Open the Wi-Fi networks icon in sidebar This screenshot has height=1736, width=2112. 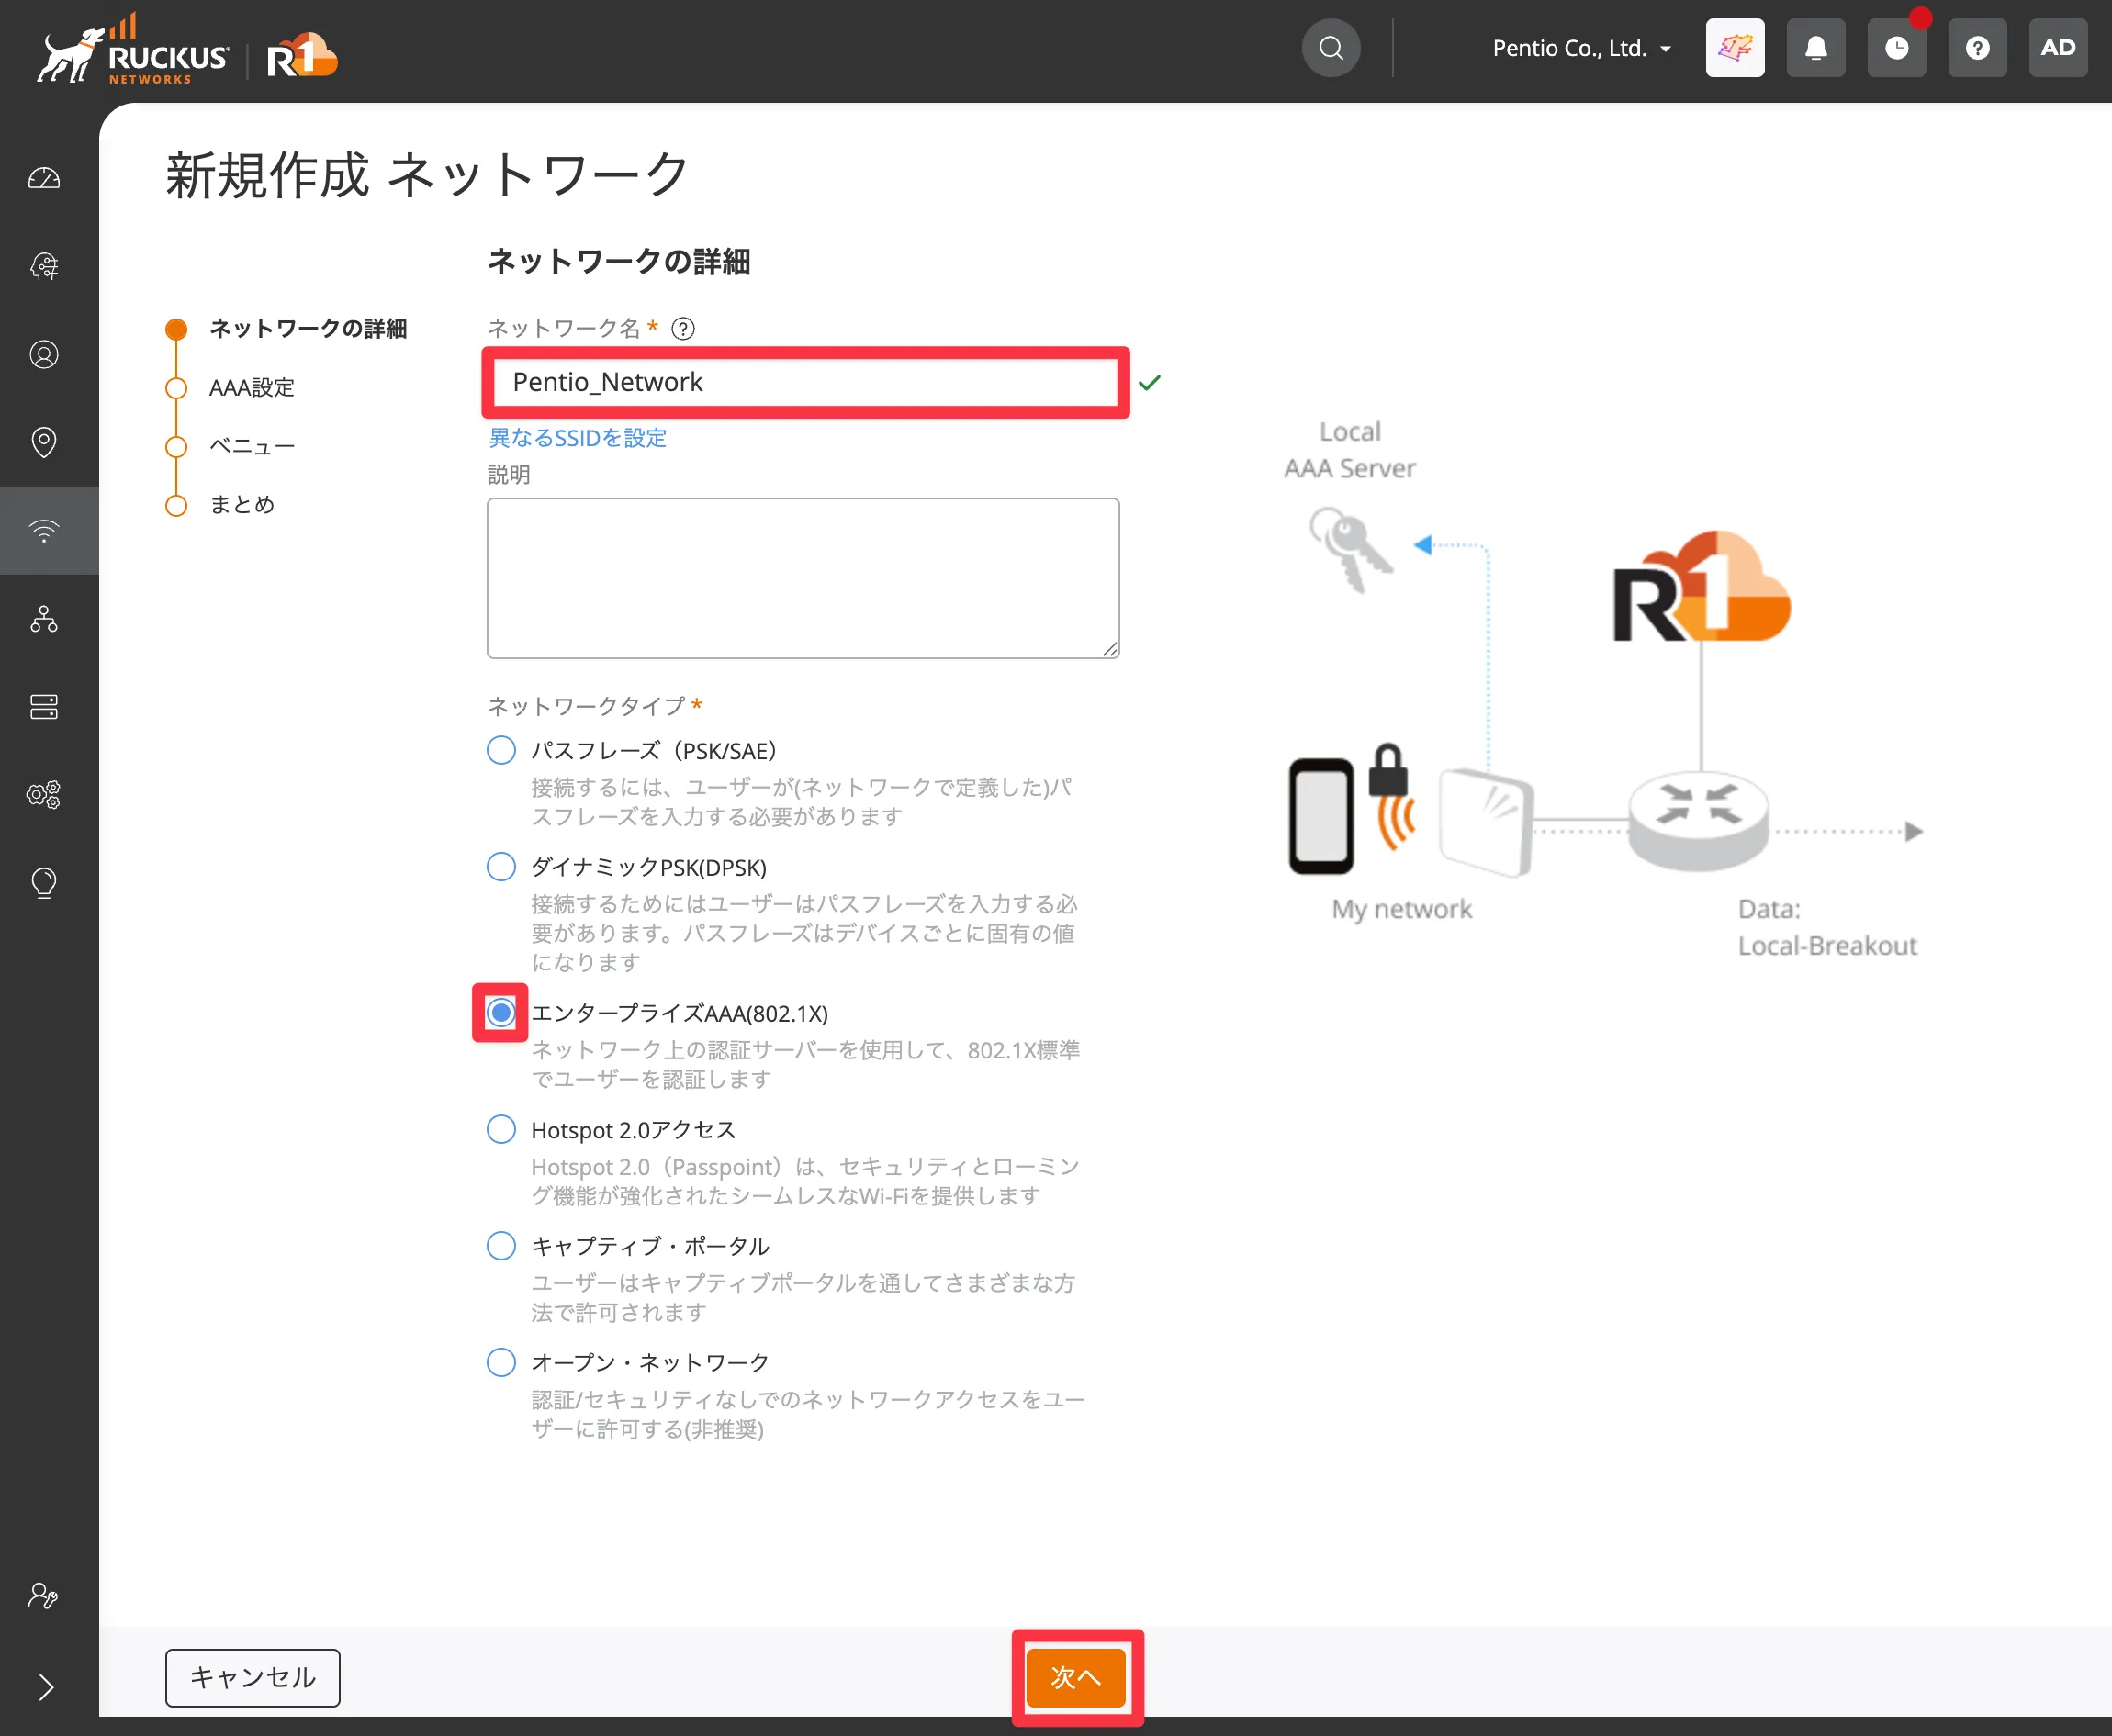click(x=44, y=530)
